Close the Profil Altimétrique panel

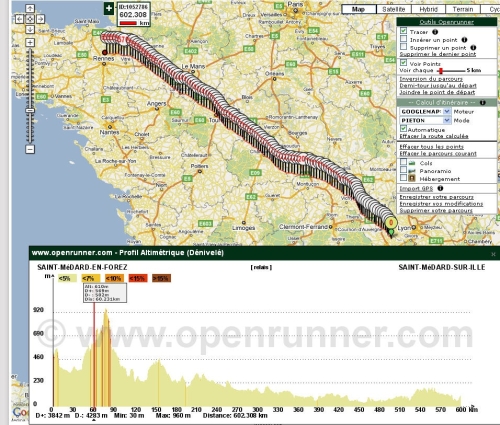point(493,254)
